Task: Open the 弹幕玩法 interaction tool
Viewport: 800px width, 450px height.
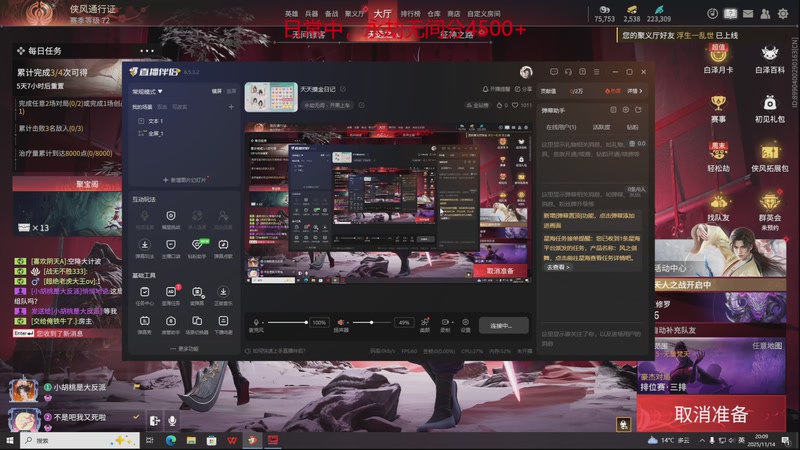Action: click(144, 248)
